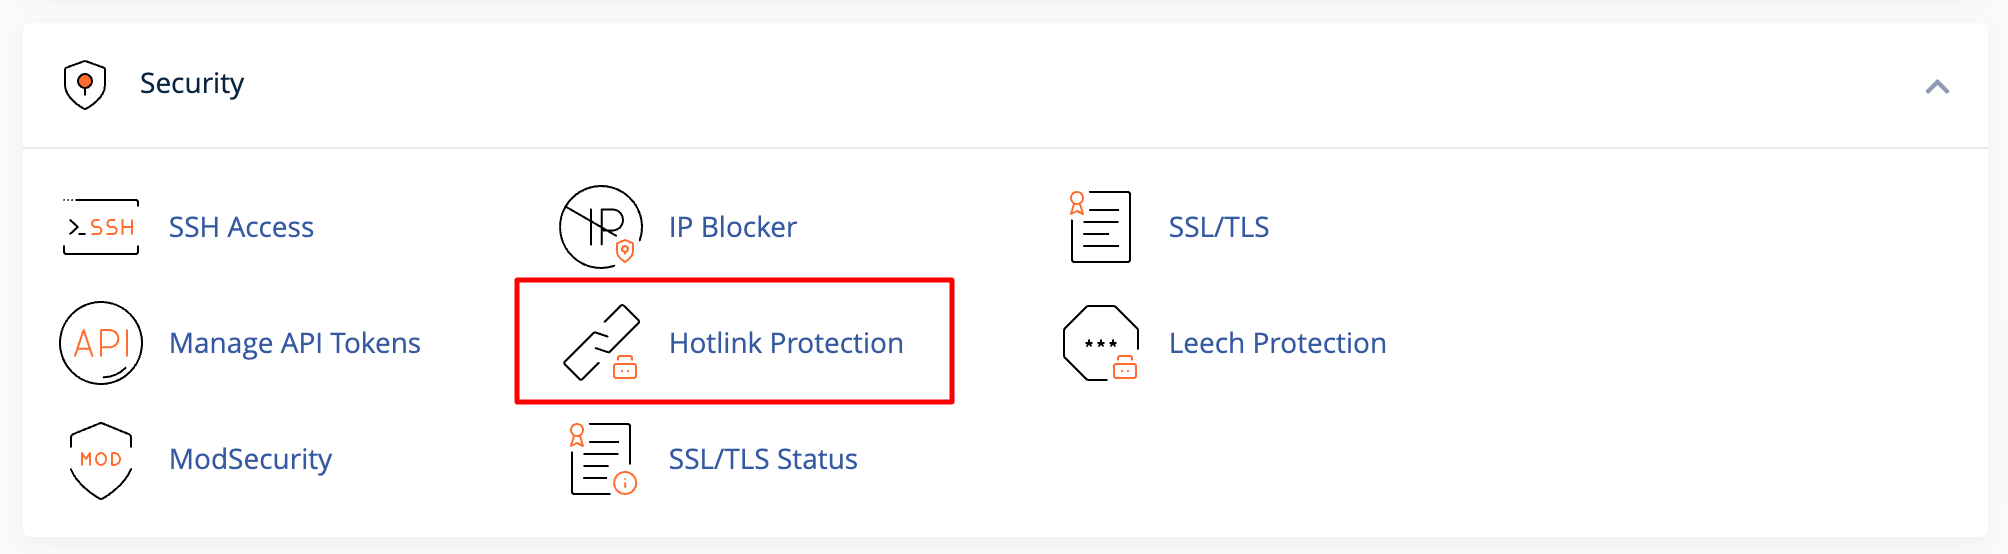2008x554 pixels.
Task: Open the IP Blocker link
Action: (x=733, y=227)
